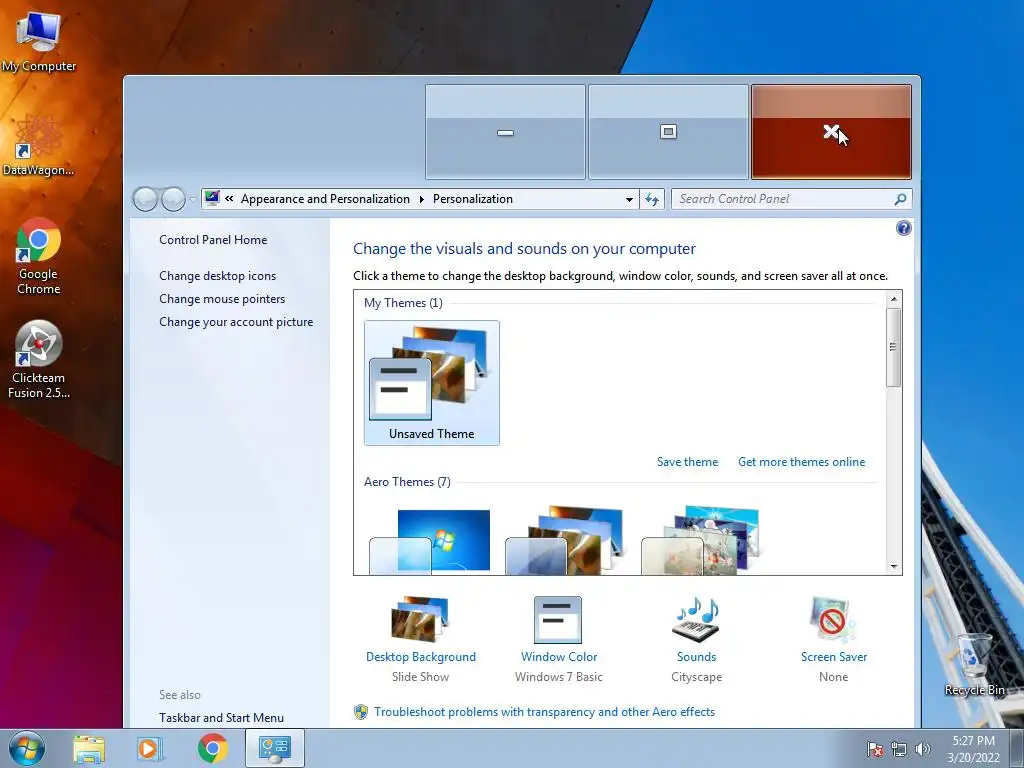Click the Control Panel address bar icon
The width and height of the screenshot is (1024, 768).
click(212, 198)
